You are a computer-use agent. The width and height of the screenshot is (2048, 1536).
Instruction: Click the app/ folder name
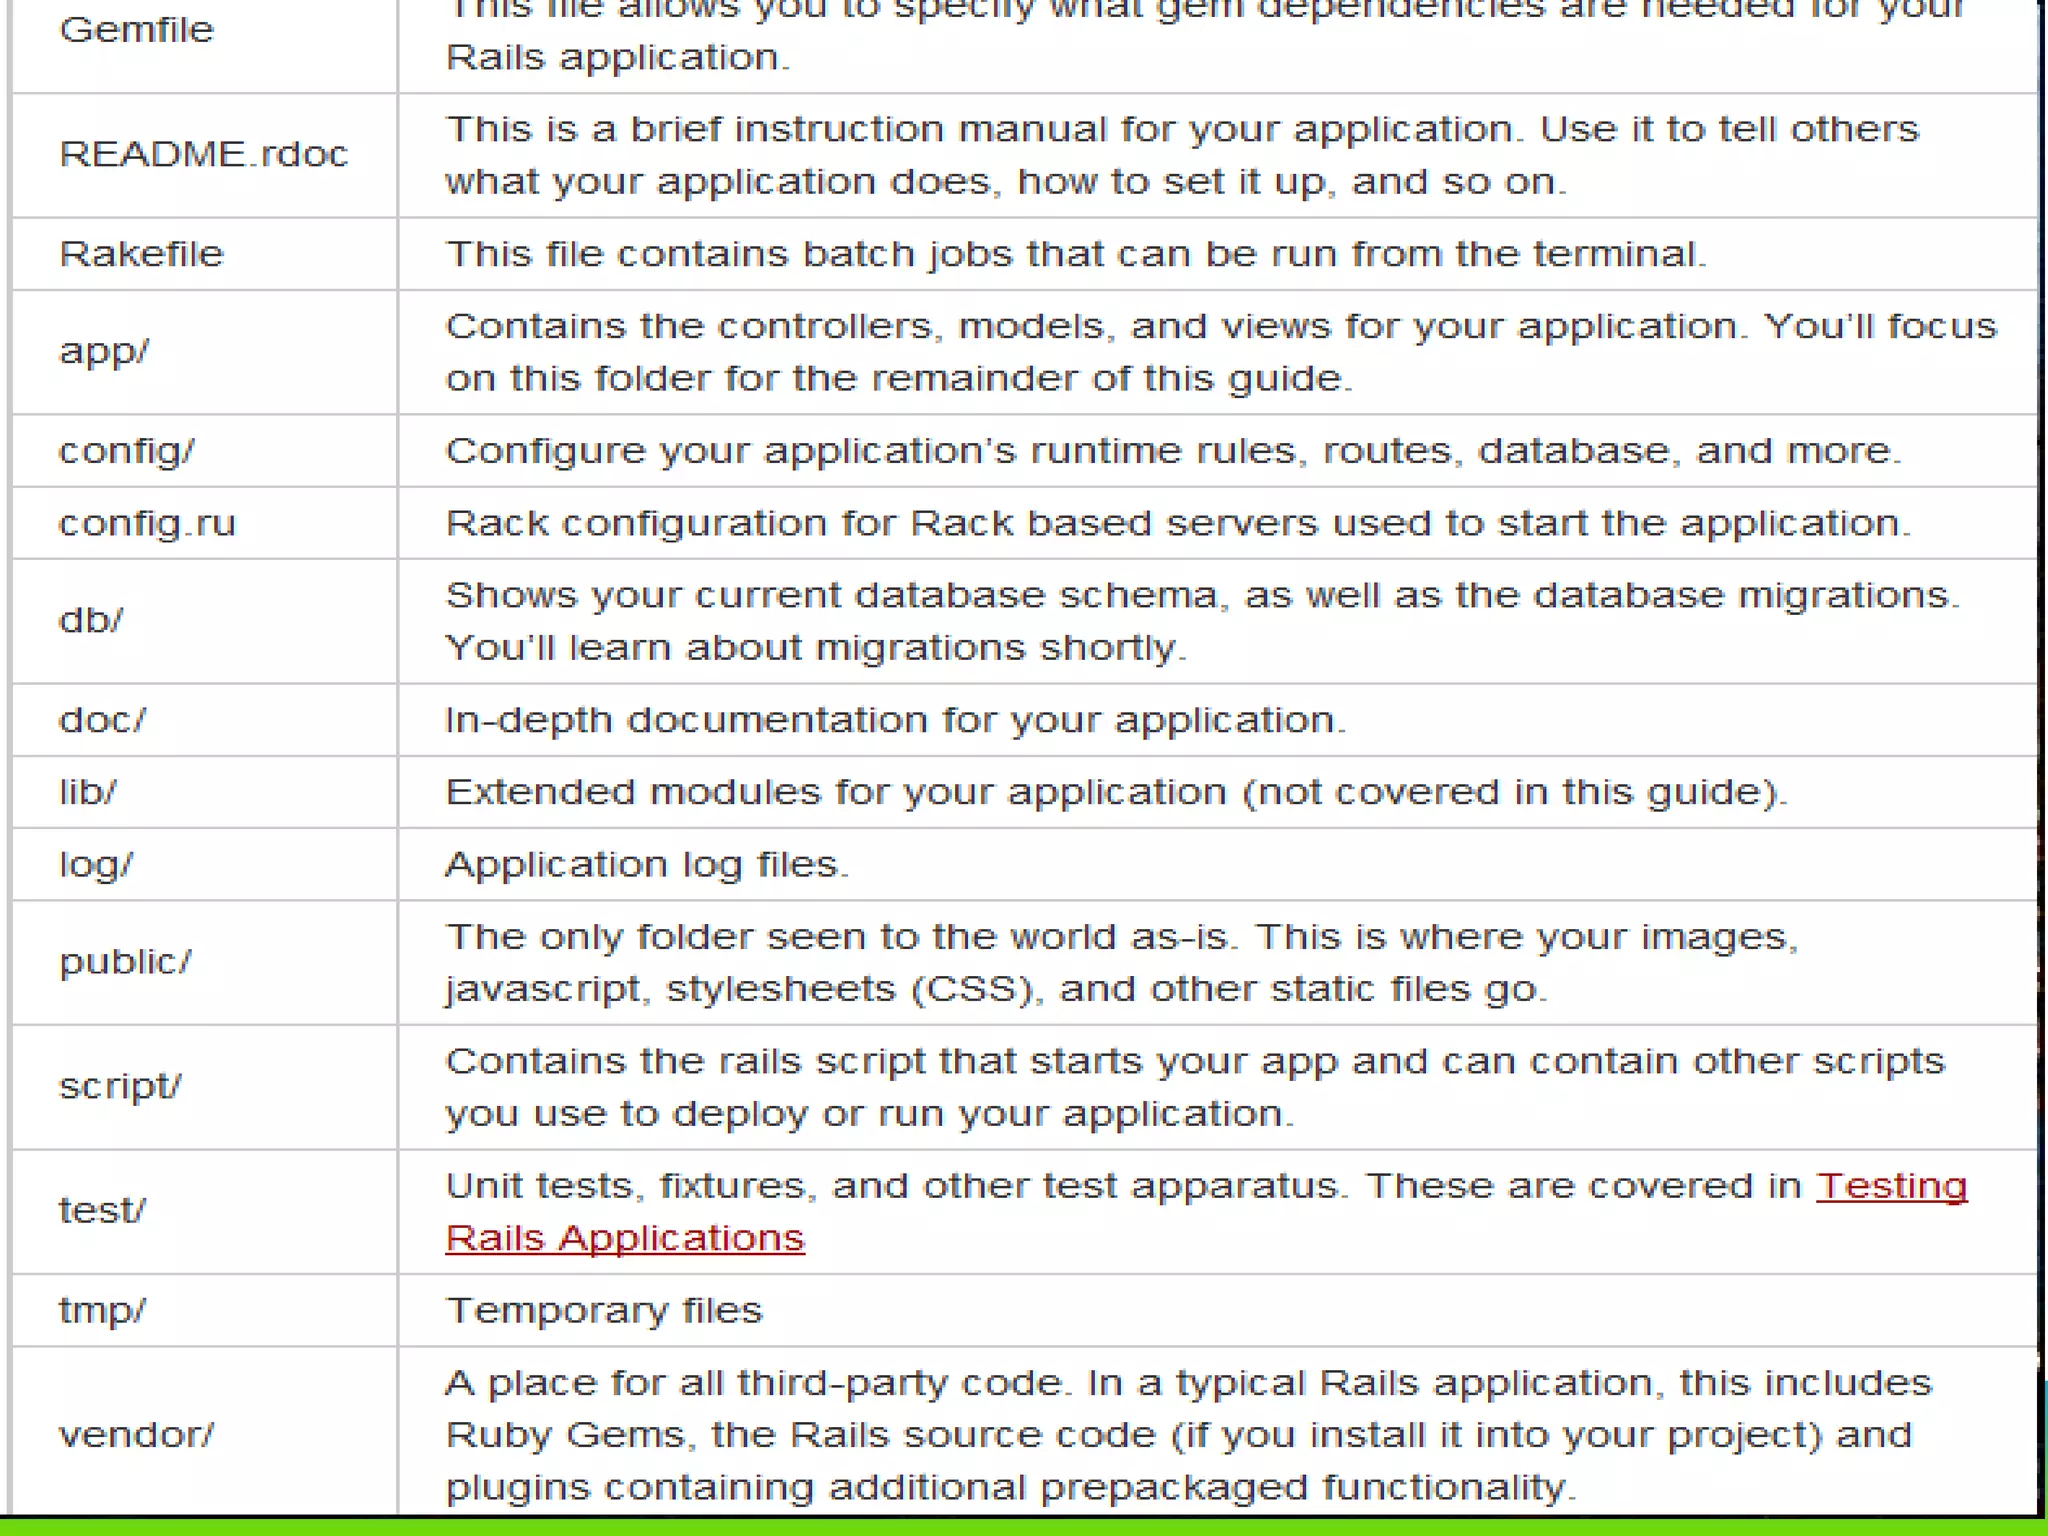[104, 351]
